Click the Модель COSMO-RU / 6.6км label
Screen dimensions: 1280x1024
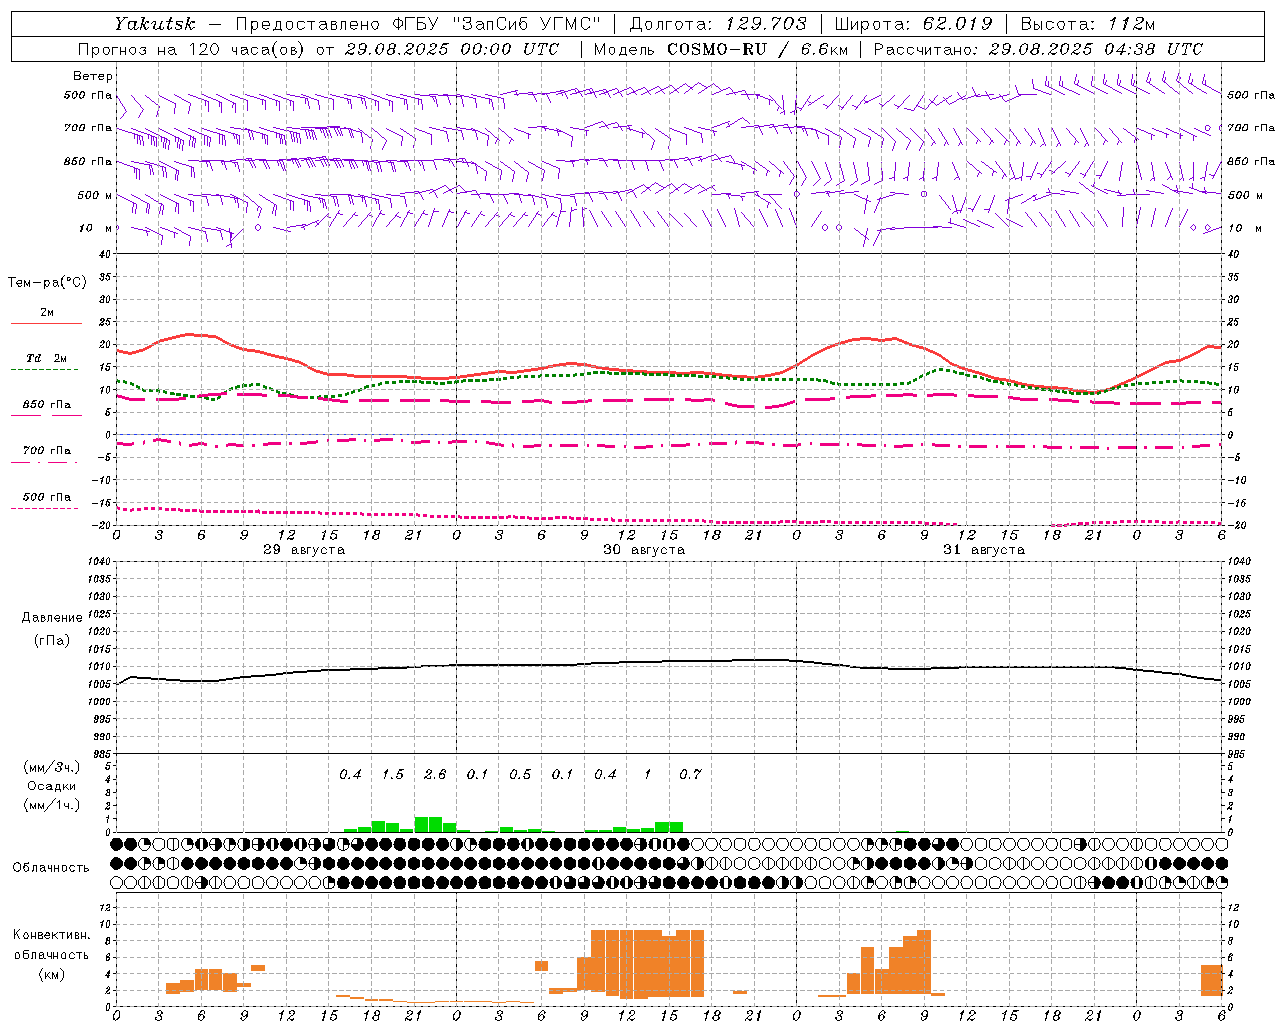coord(721,49)
